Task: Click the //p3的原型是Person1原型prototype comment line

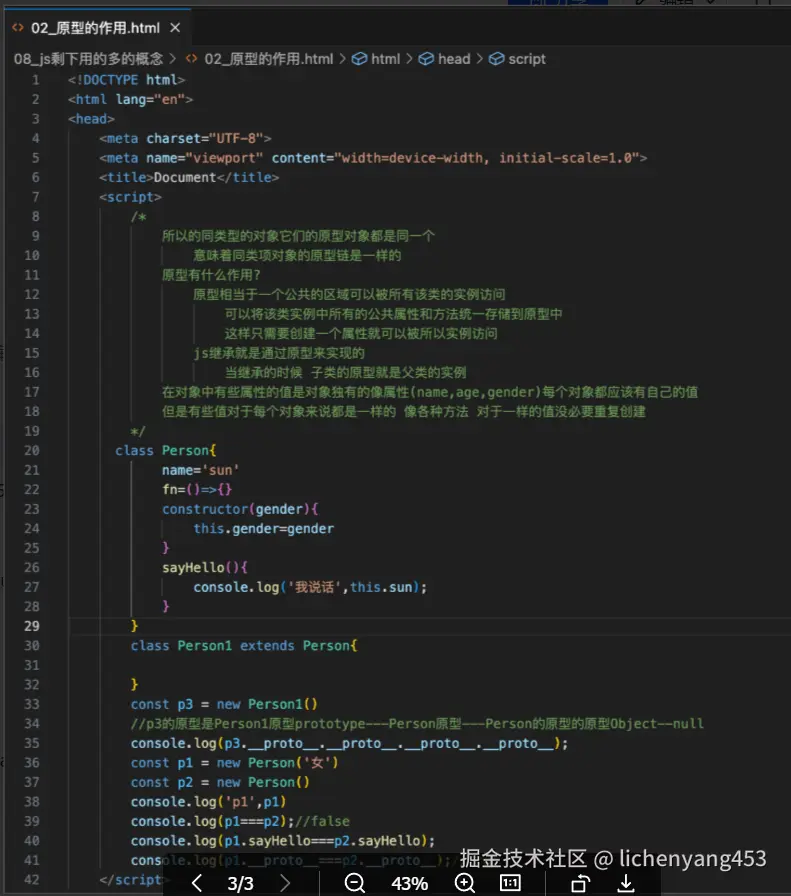Action: pos(417,723)
